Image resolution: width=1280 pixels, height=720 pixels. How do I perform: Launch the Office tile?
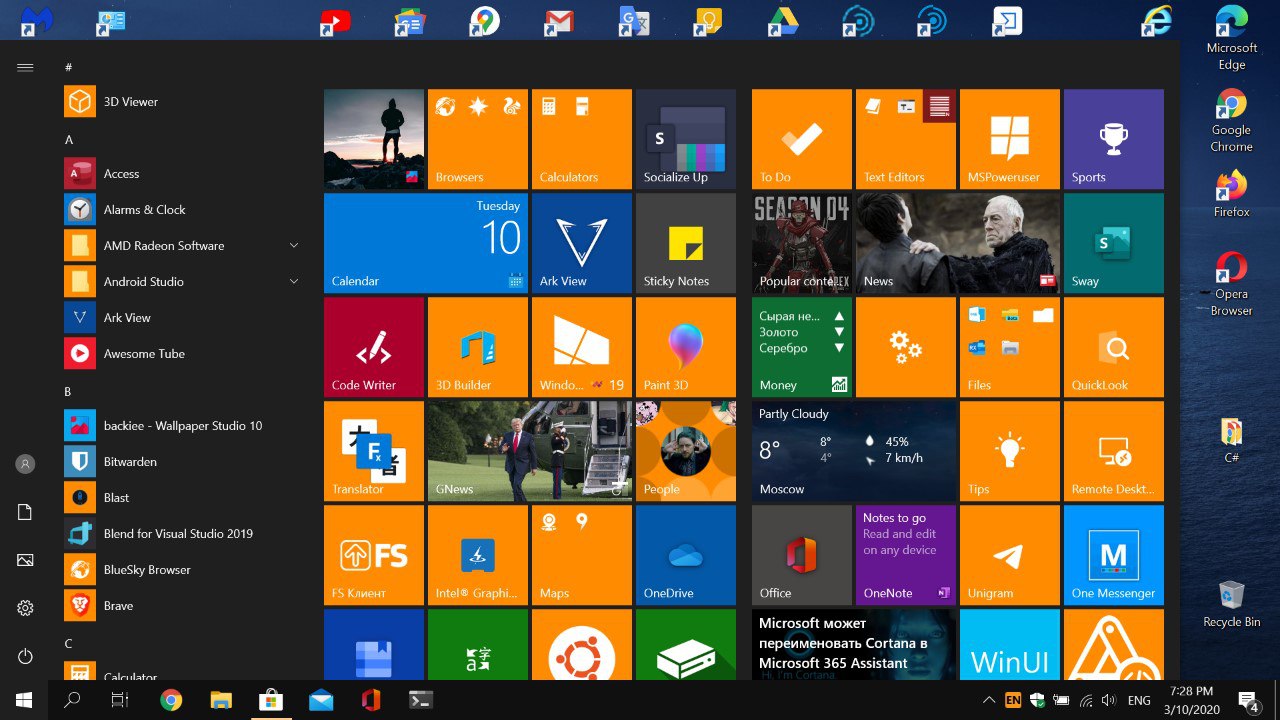click(x=802, y=555)
